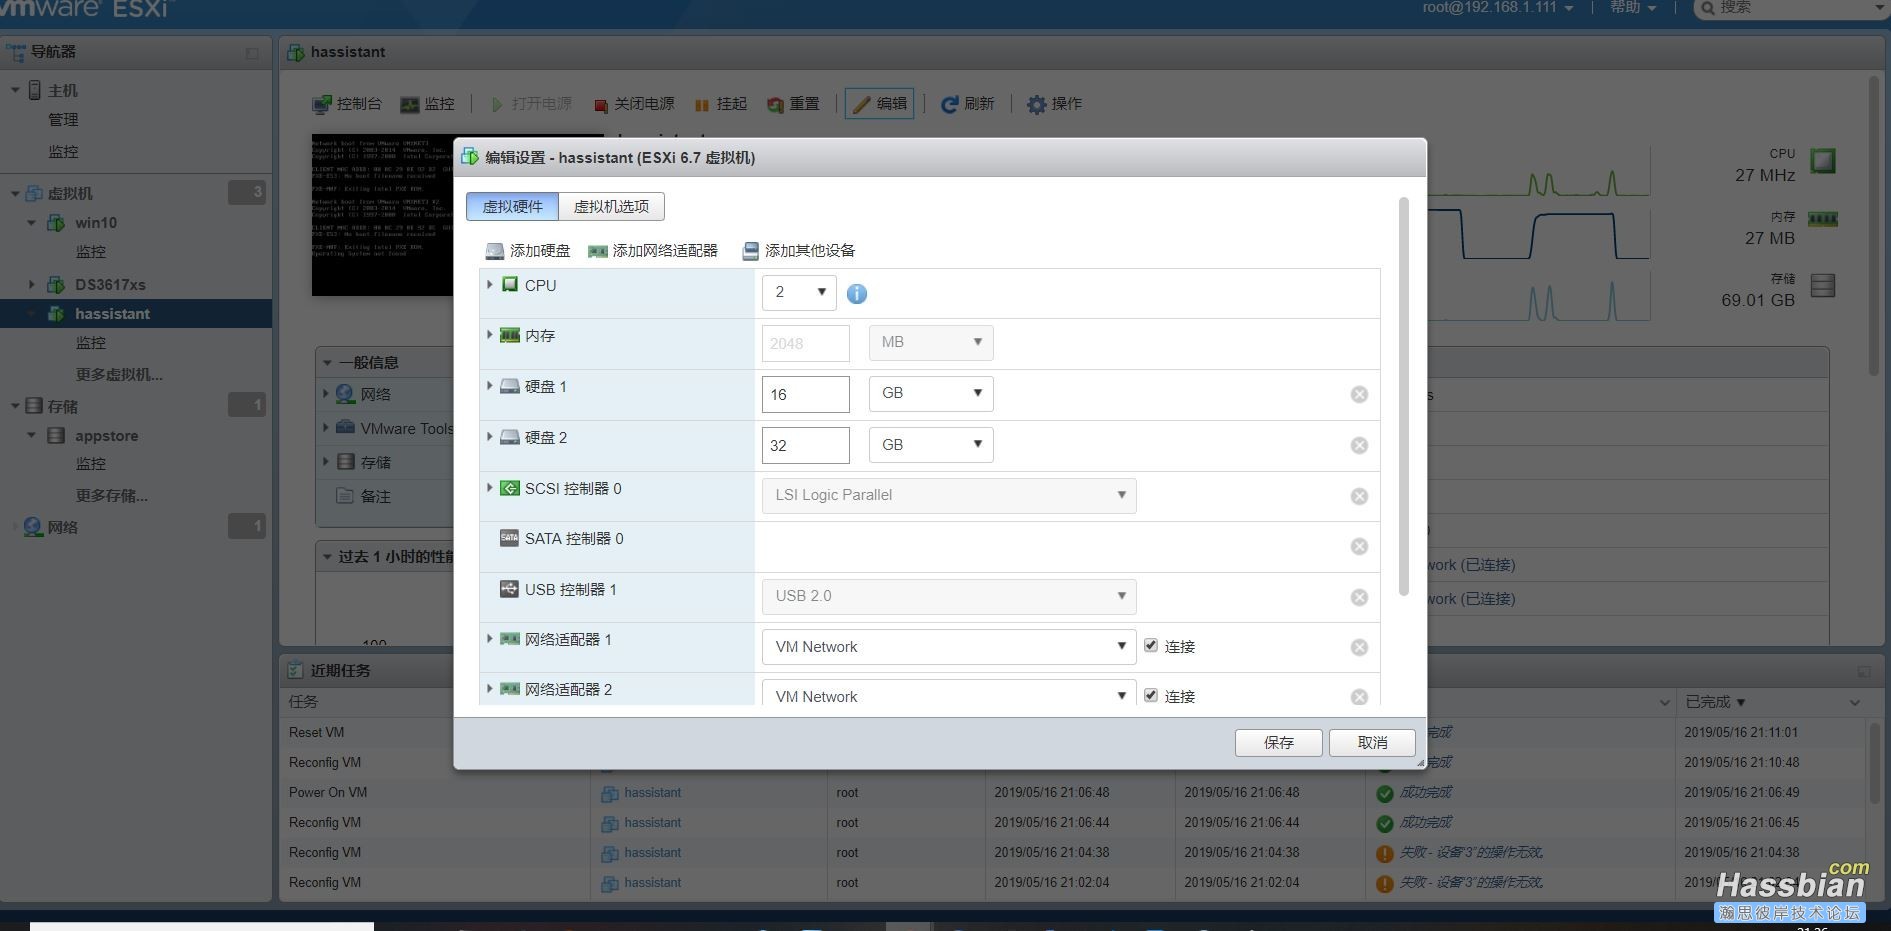Image resolution: width=1891 pixels, height=931 pixels.
Task: Remove 硬盘 1 with its delete icon
Action: click(1359, 395)
